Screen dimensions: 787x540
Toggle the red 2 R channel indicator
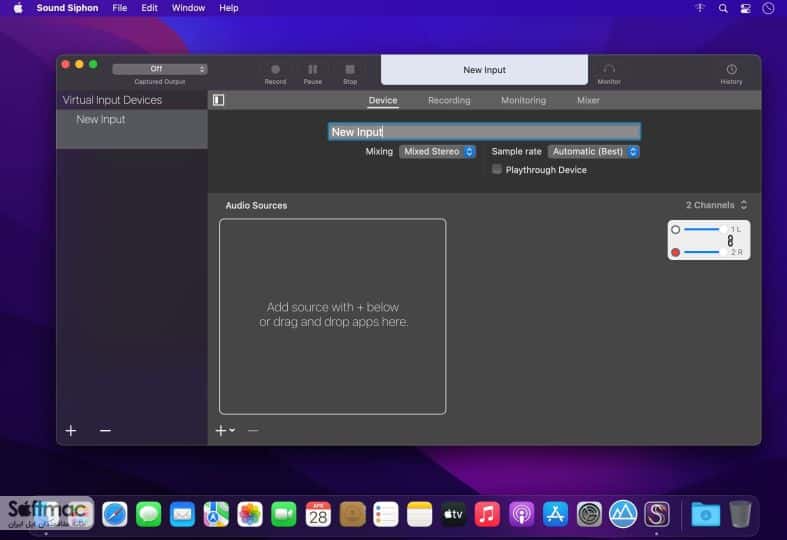click(x=676, y=252)
